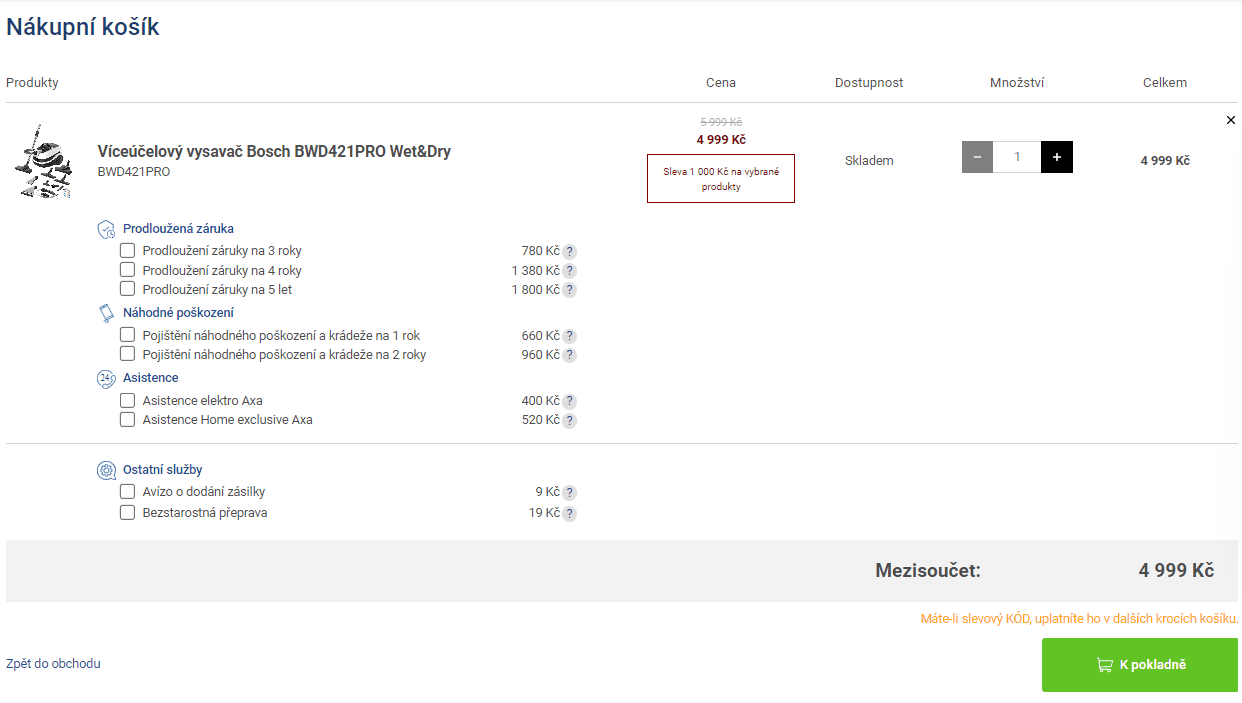Click the Dostupnost column header
This screenshot has height=703, width=1242.
[869, 83]
